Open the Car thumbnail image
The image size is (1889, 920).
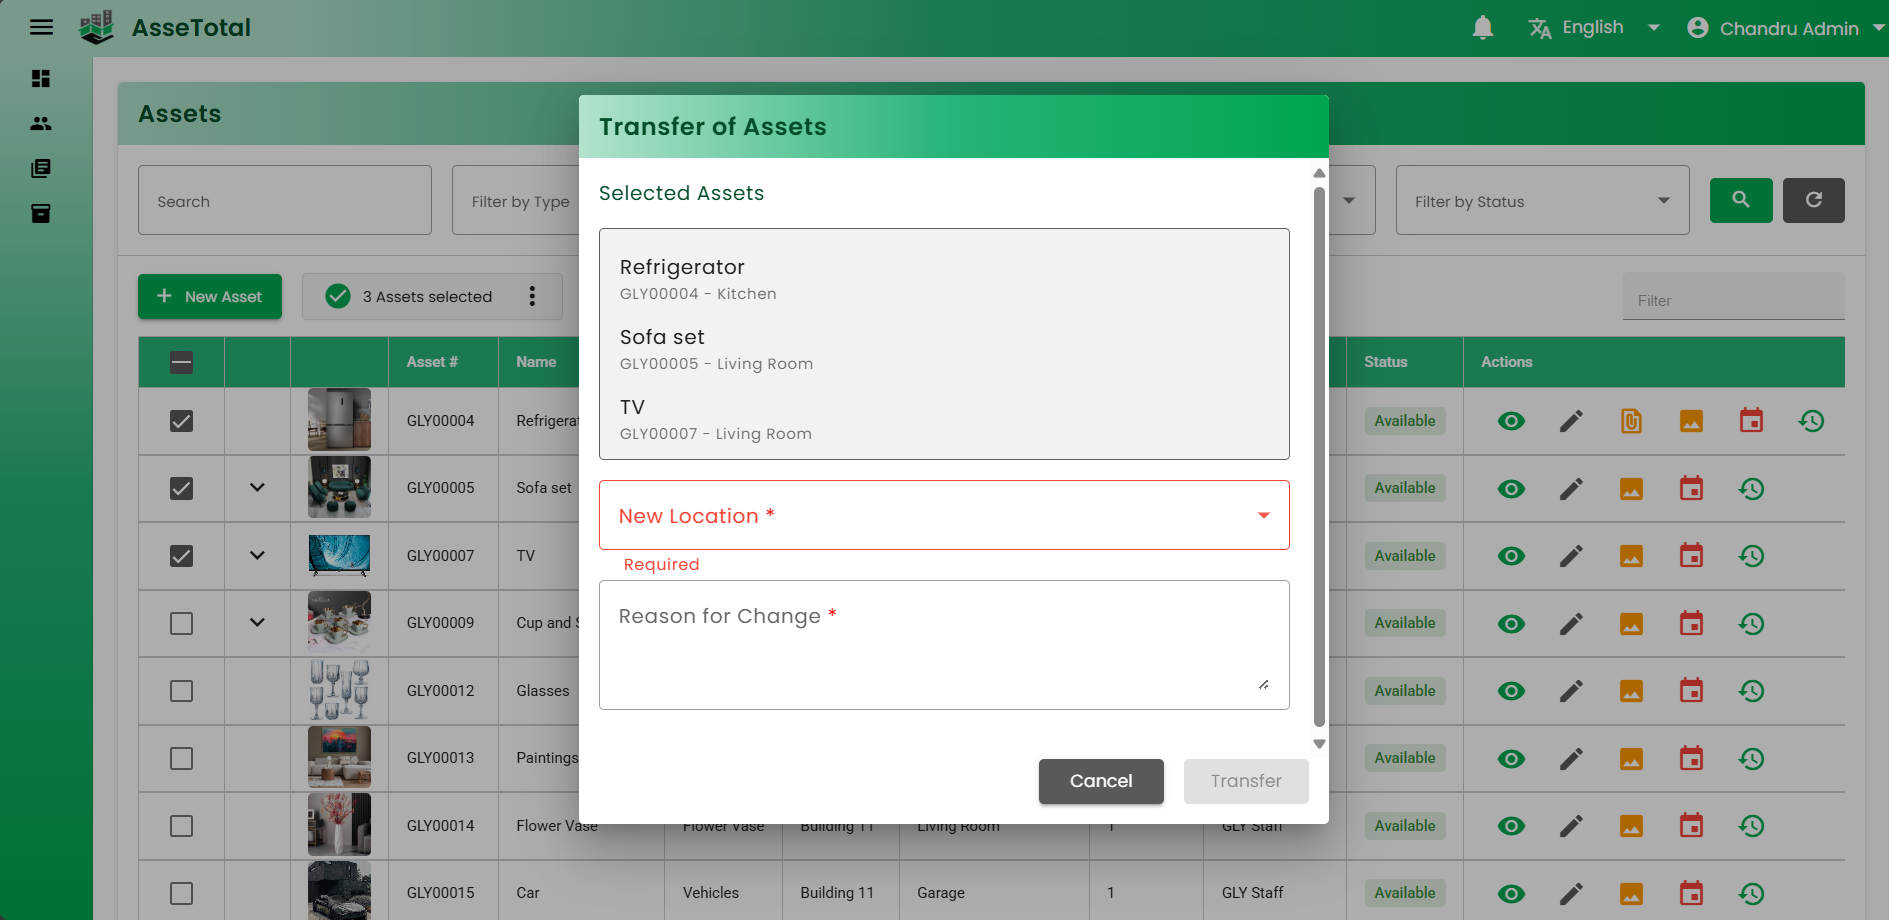[x=339, y=890]
